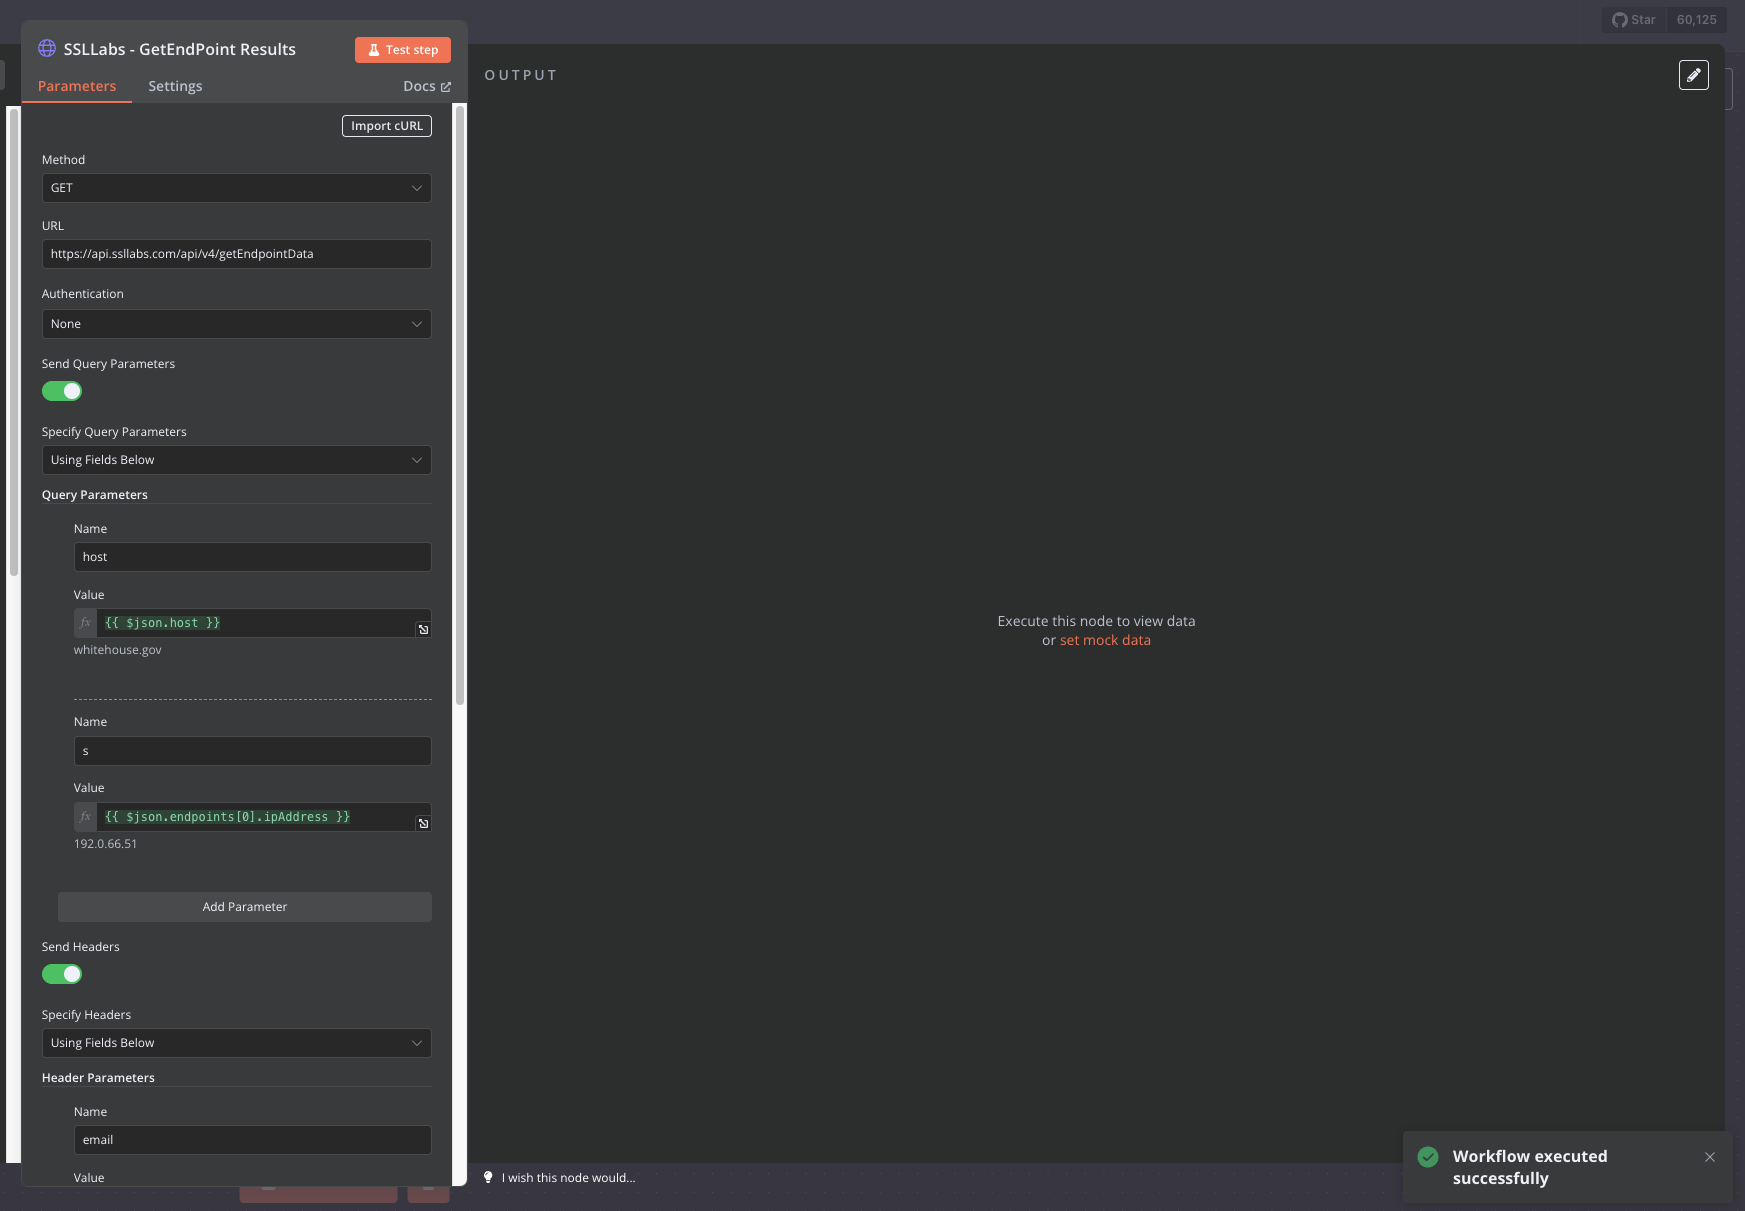Viewport: 1745px width, 1211px height.
Task: Click the GitHub Star icon
Action: pyautogui.click(x=1620, y=20)
